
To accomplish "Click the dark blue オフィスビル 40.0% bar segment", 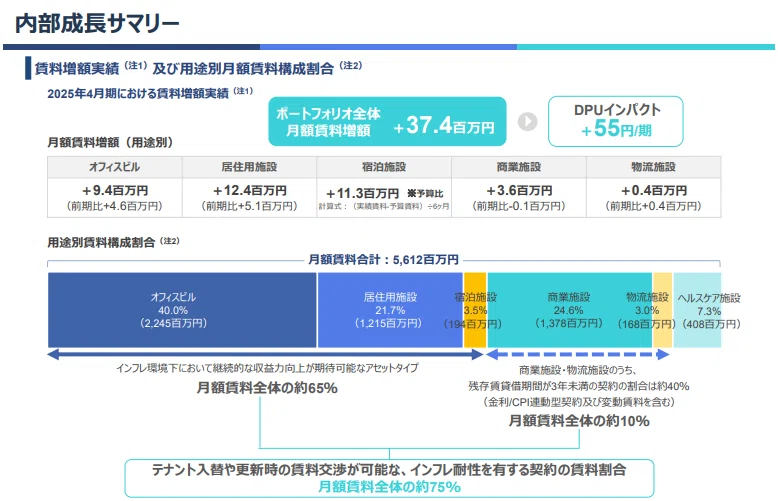I will (182, 310).
